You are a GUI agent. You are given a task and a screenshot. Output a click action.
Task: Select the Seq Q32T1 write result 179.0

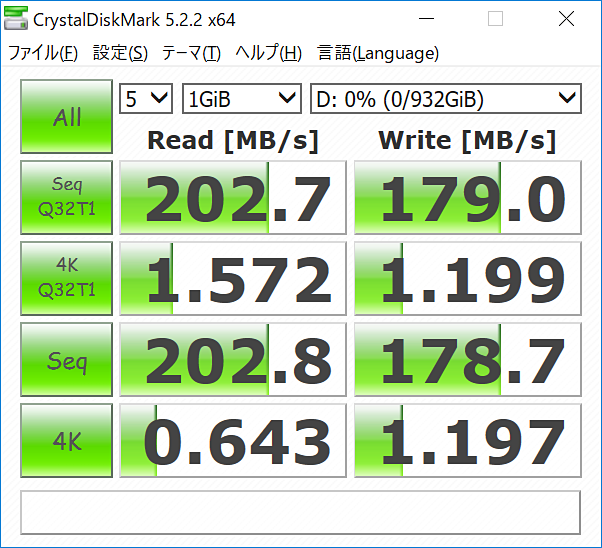tap(468, 197)
